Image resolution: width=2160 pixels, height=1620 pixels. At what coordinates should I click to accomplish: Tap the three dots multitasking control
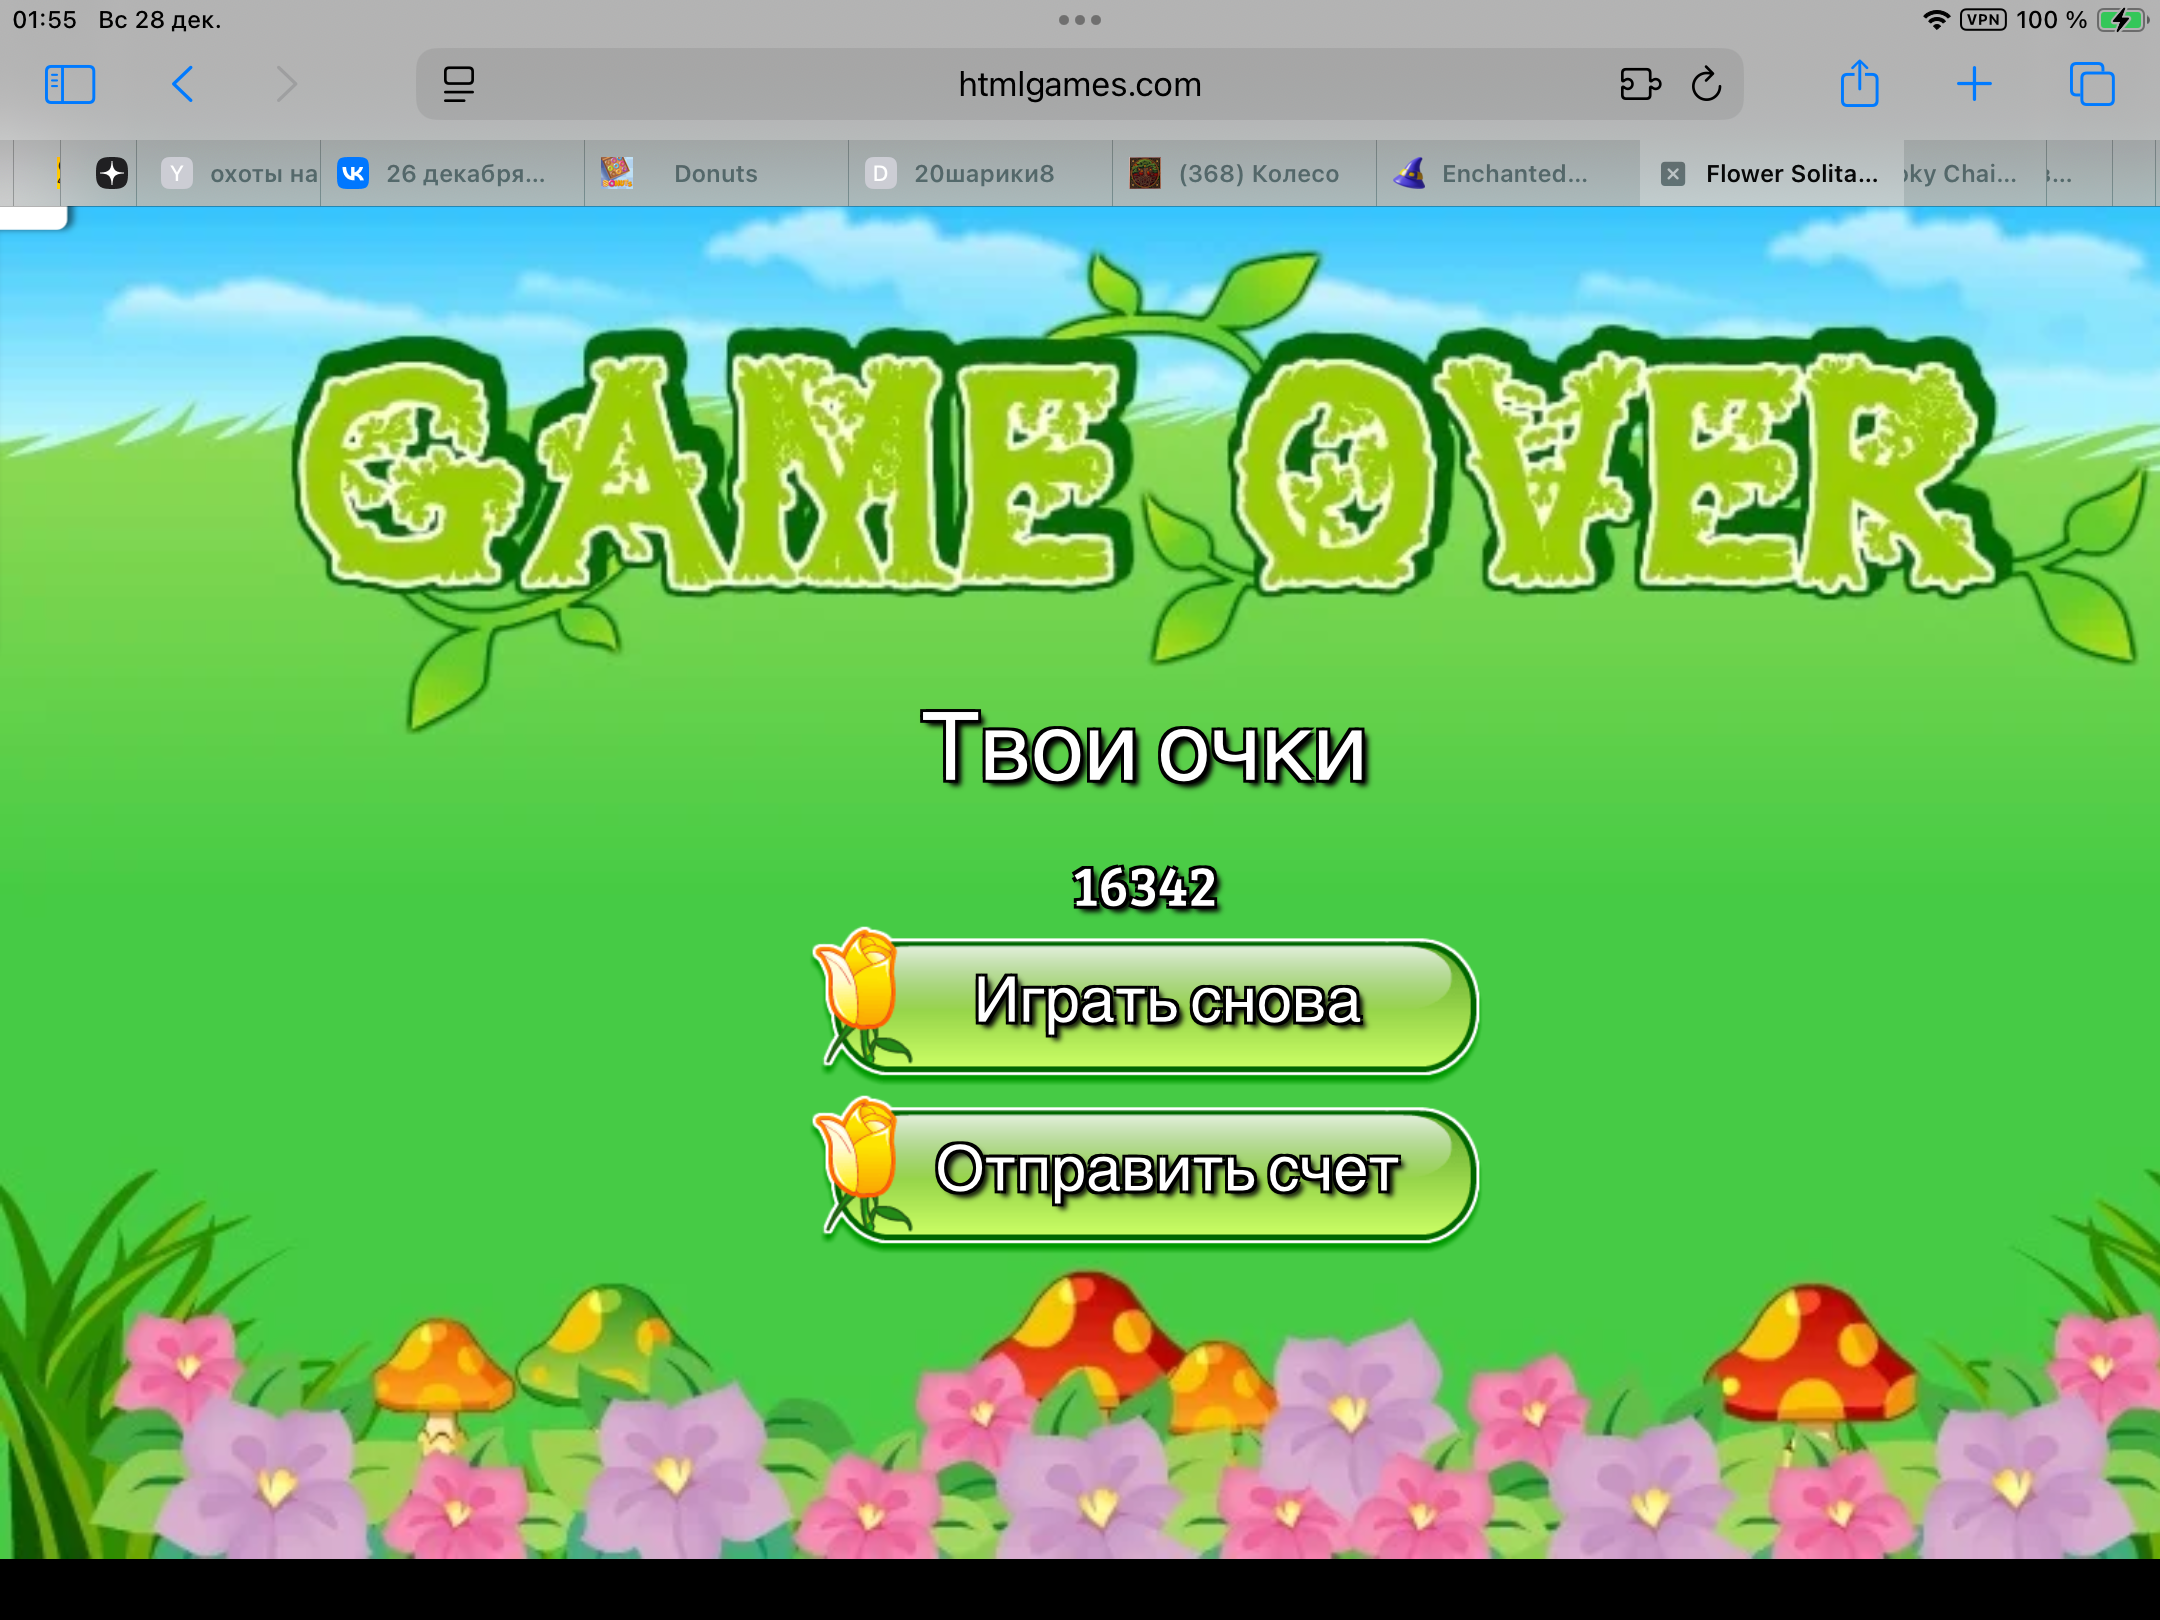pyautogui.click(x=1079, y=20)
